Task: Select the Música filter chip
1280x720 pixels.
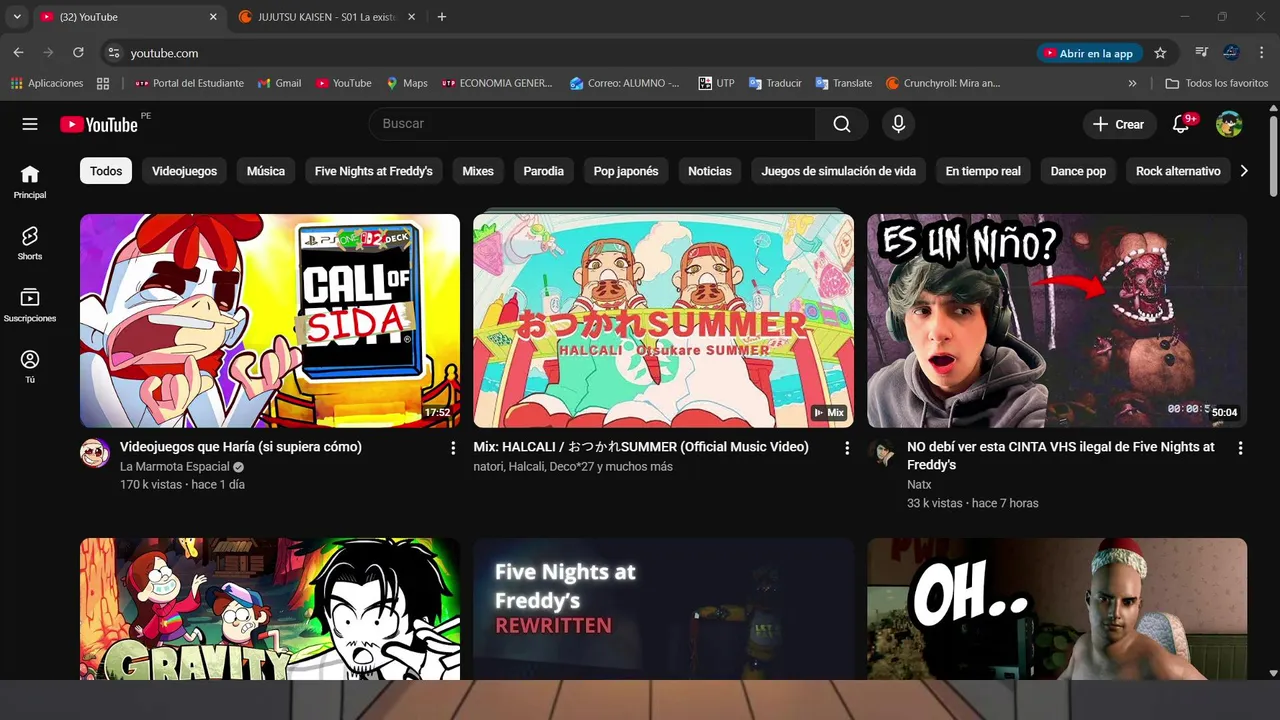Action: [266, 171]
